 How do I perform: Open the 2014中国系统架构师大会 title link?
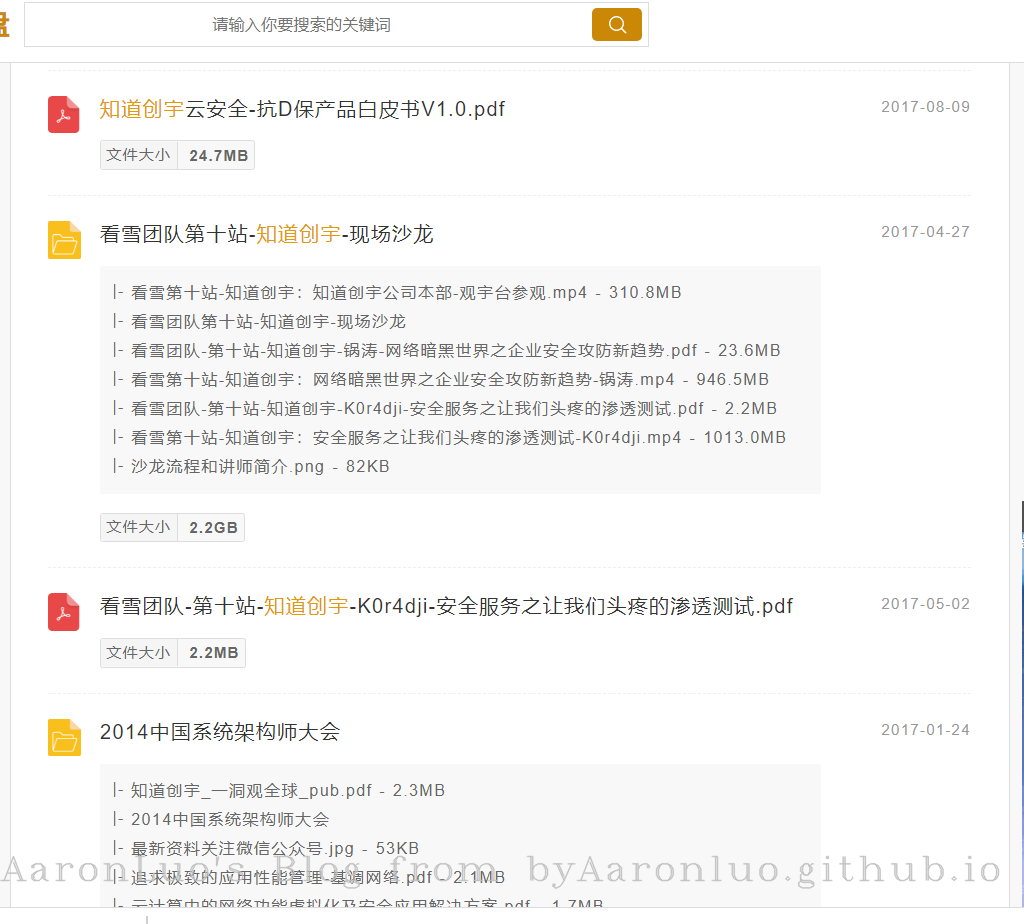click(x=220, y=732)
